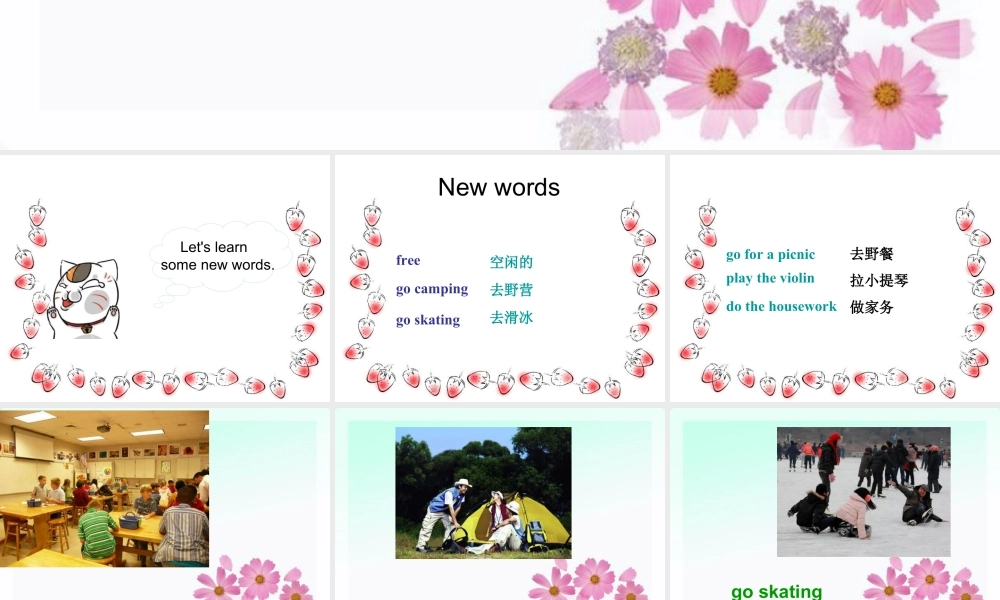Click the phrase go camping

(x=432, y=290)
